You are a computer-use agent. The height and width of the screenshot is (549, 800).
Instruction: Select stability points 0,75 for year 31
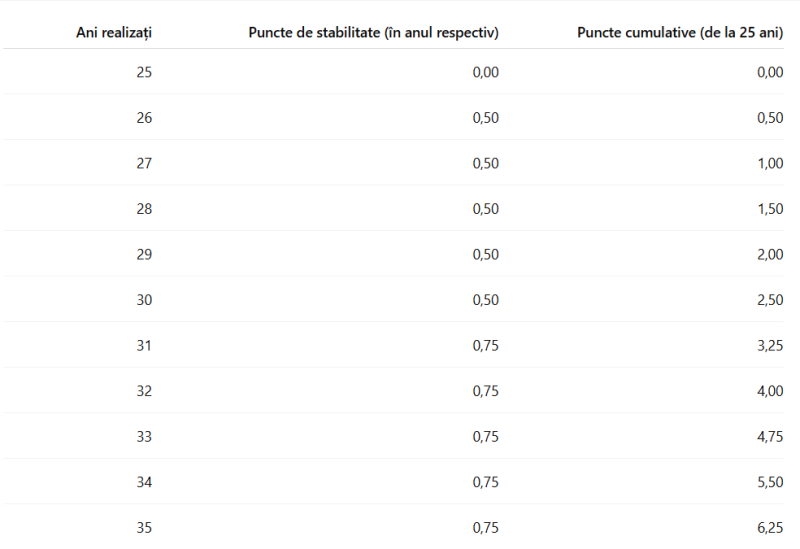coord(485,346)
